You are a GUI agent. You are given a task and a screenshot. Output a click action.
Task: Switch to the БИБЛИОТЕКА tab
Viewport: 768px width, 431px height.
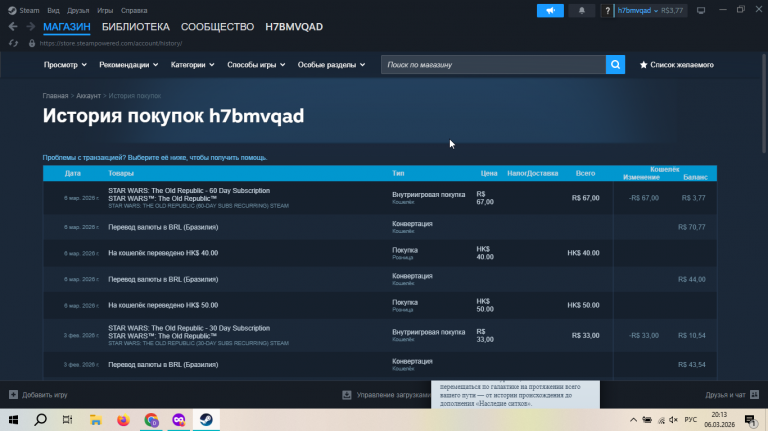coord(136,27)
